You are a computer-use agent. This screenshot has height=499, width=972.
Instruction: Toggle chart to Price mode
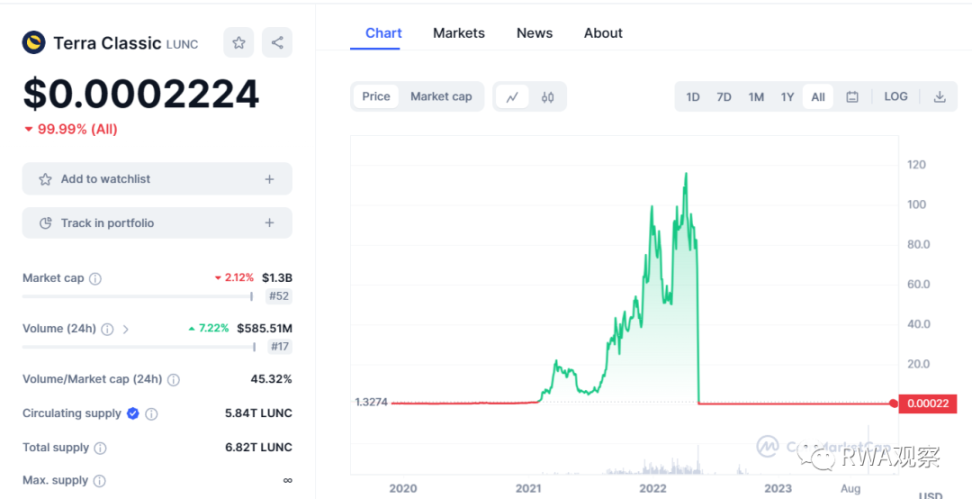click(x=376, y=97)
